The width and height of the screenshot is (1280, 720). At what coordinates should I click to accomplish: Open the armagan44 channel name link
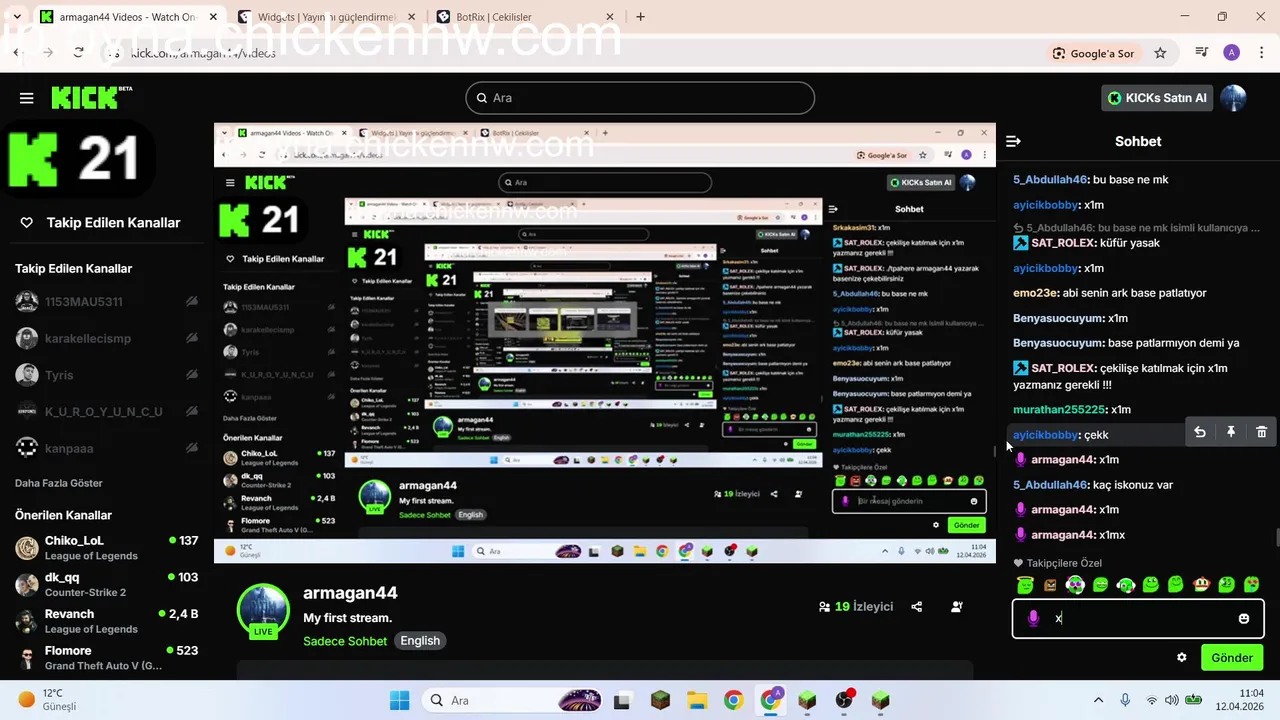[x=350, y=593]
